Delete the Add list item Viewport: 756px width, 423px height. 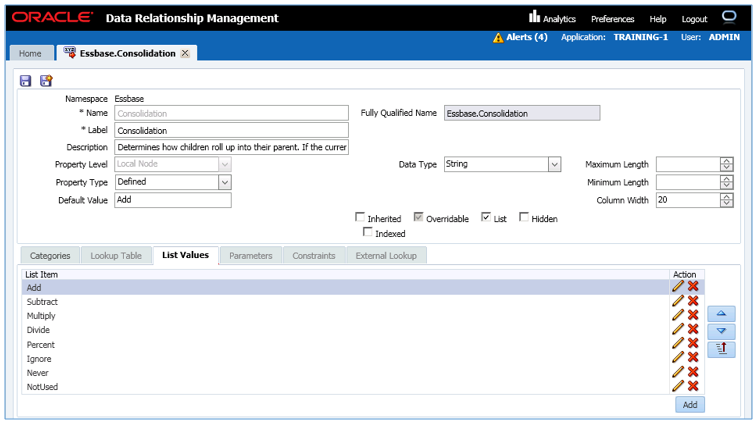[x=693, y=286]
